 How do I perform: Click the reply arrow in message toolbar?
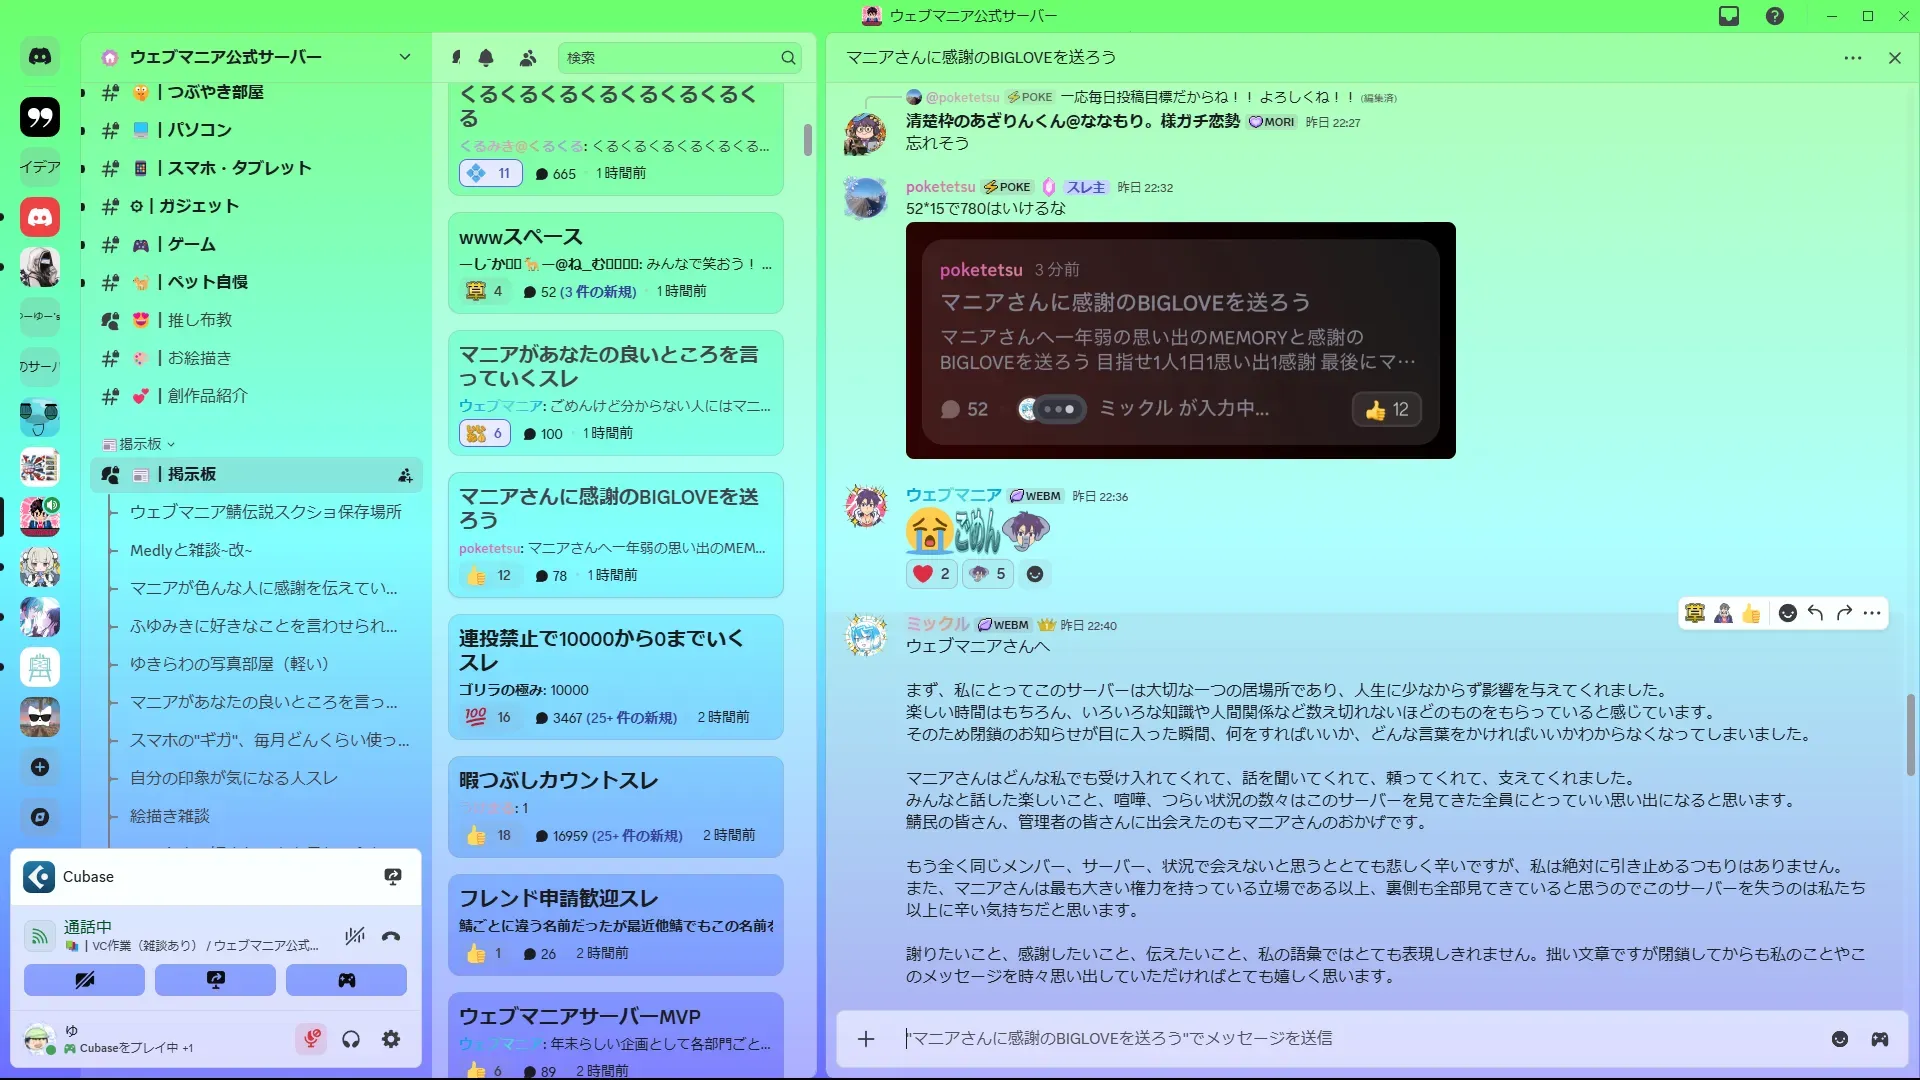pos(1816,613)
